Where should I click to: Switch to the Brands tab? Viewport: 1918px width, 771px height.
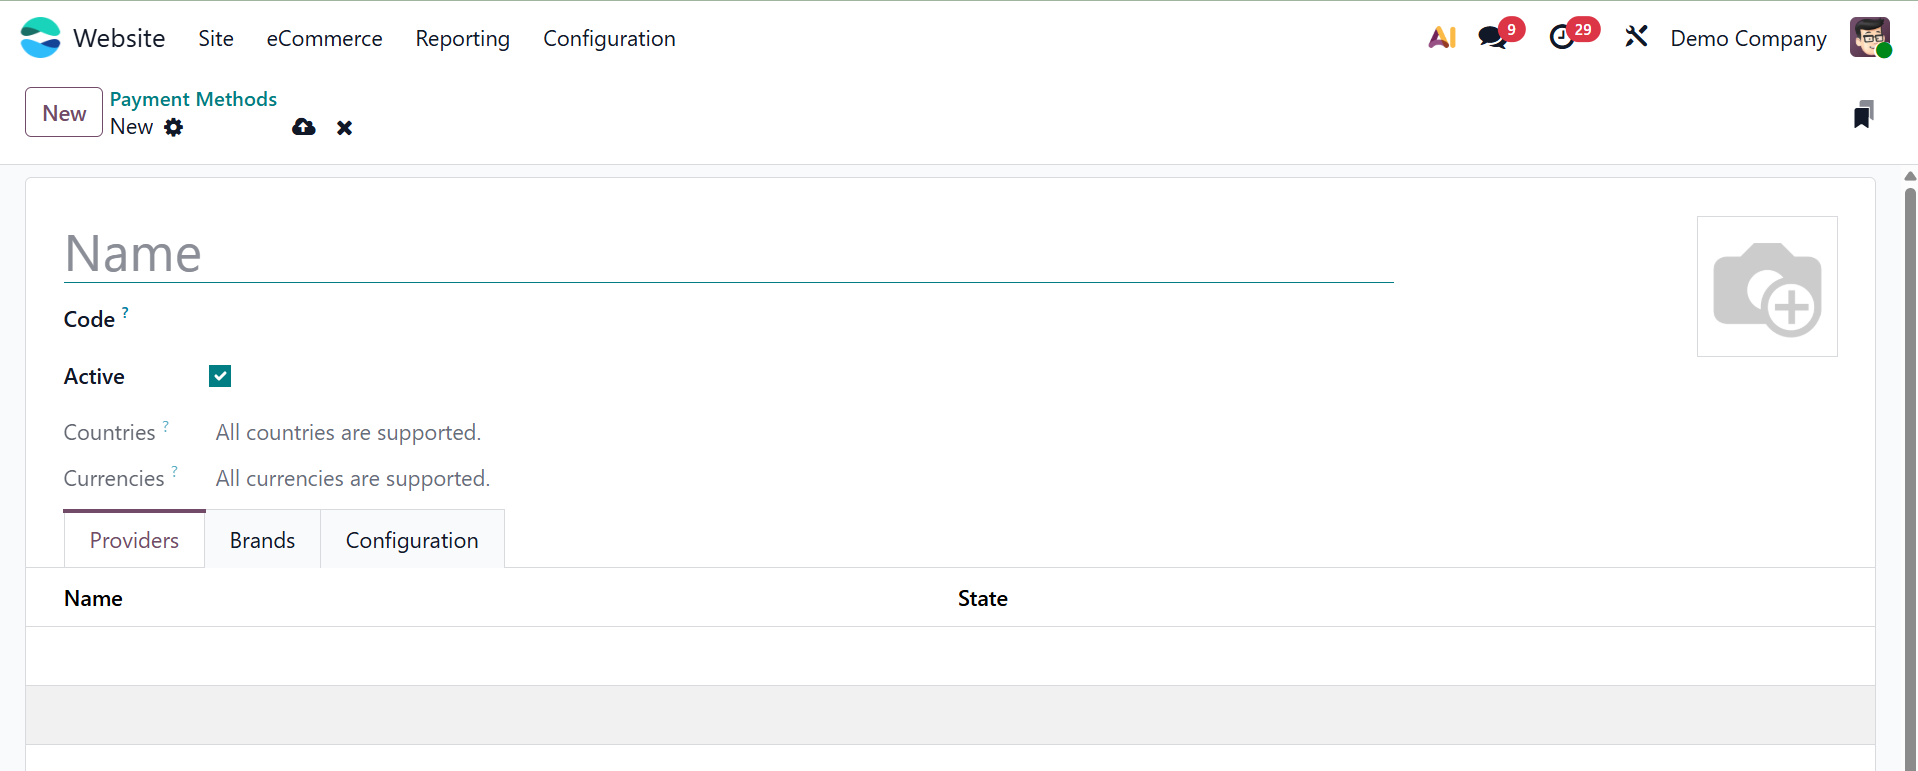pyautogui.click(x=262, y=540)
